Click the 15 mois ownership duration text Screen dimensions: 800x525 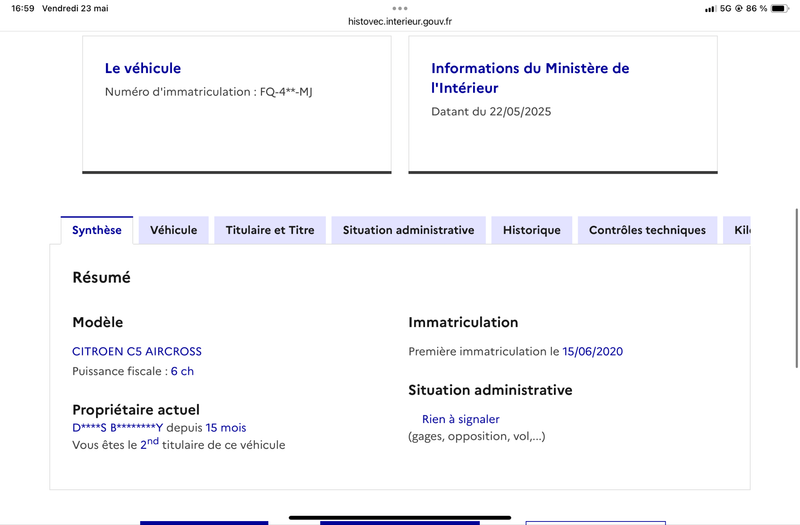pyautogui.click(x=226, y=428)
